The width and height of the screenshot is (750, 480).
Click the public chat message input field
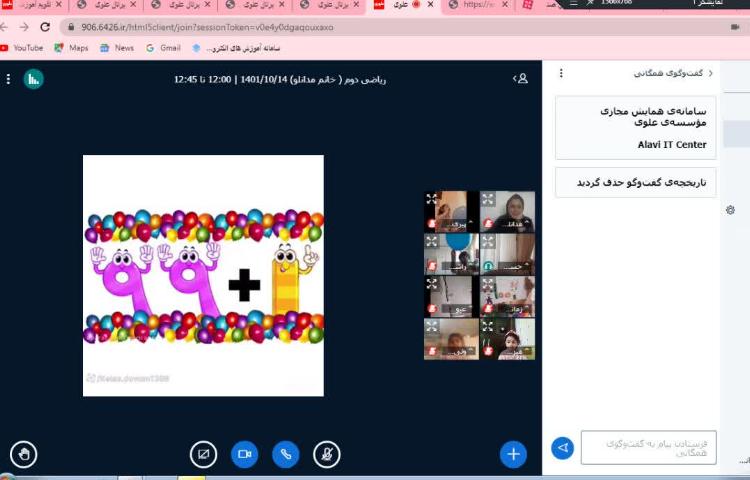648,448
